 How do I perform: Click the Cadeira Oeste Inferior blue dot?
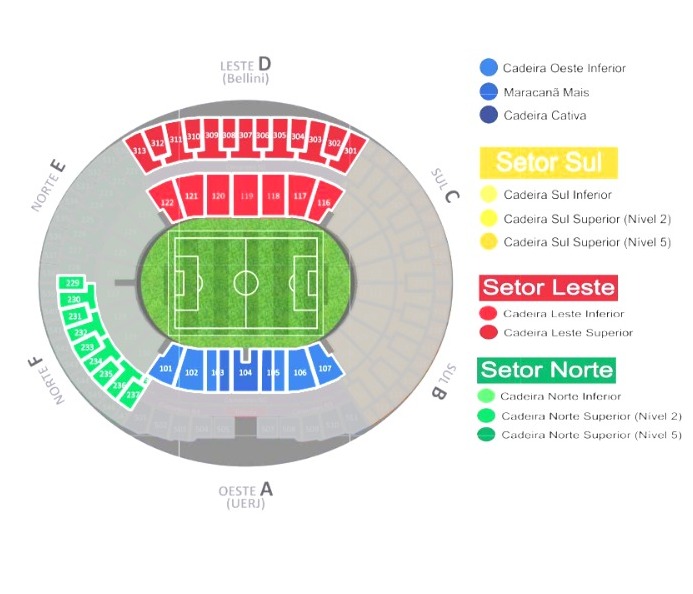(x=488, y=68)
